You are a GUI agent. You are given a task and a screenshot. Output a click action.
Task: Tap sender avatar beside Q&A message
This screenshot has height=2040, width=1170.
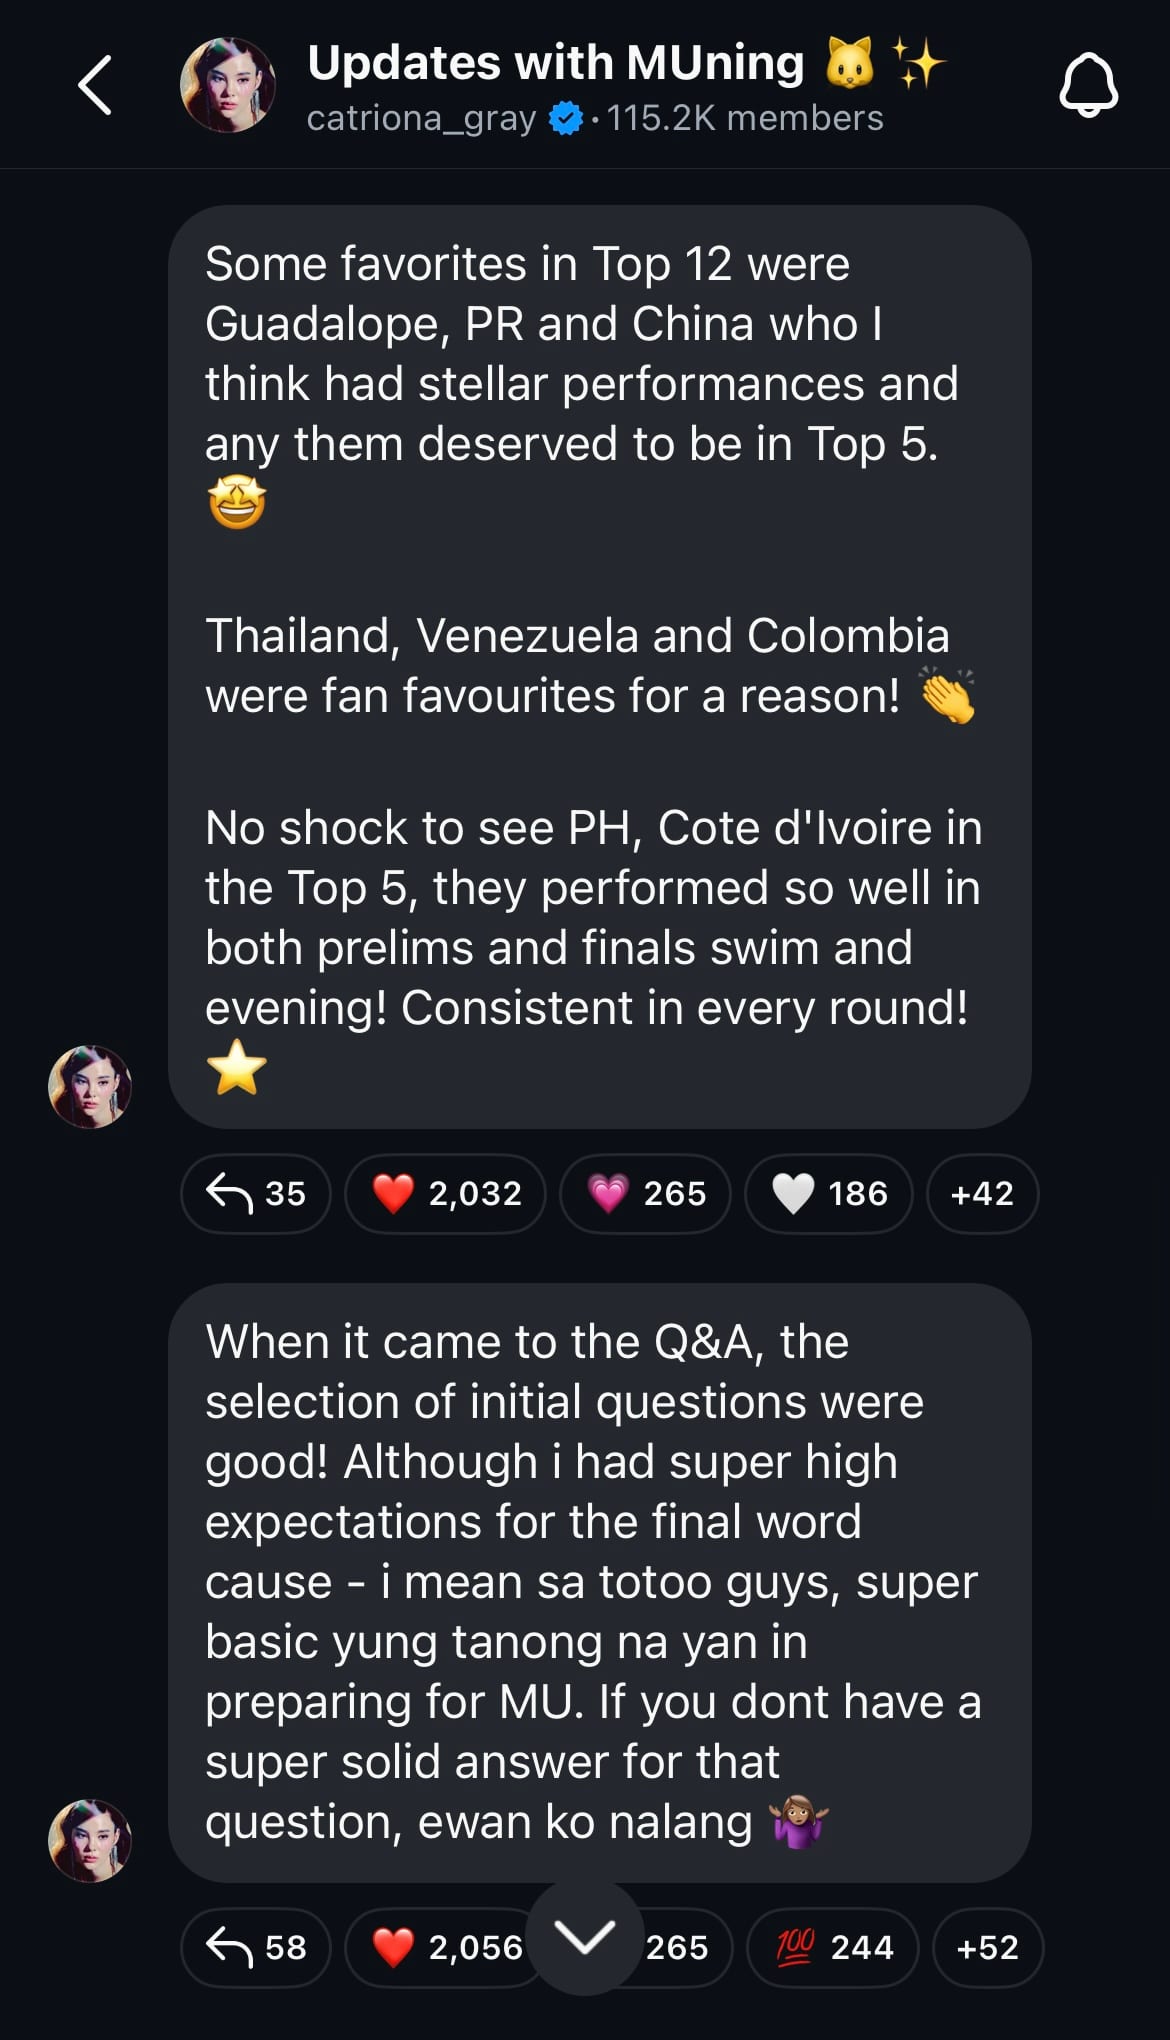90,1841
